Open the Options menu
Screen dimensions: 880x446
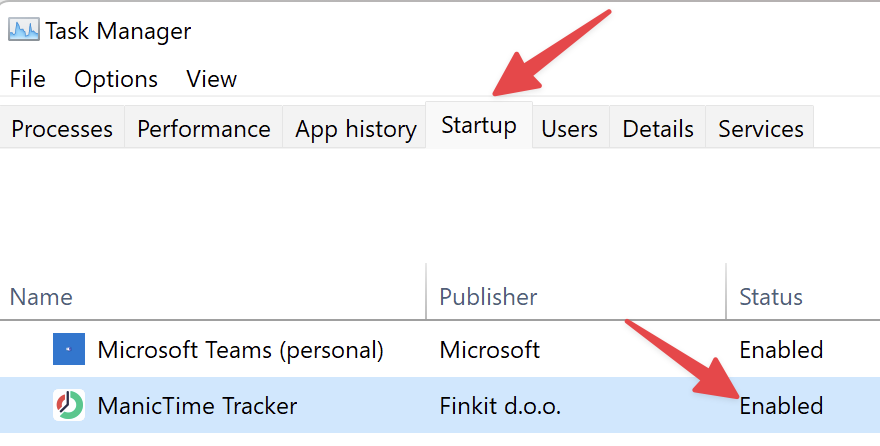pyautogui.click(x=116, y=79)
